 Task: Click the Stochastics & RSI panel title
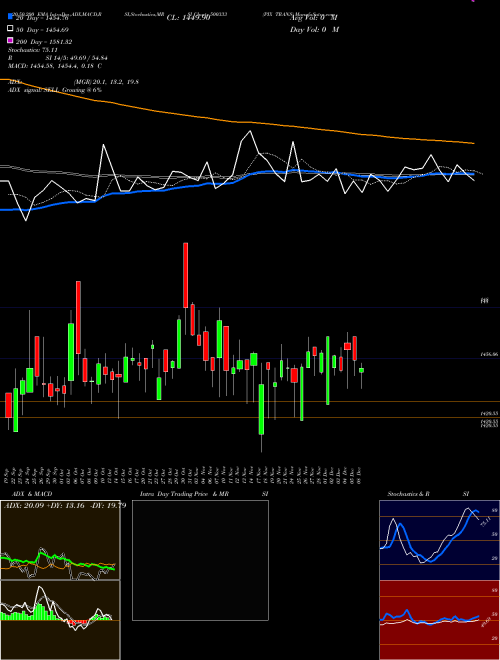[428, 494]
